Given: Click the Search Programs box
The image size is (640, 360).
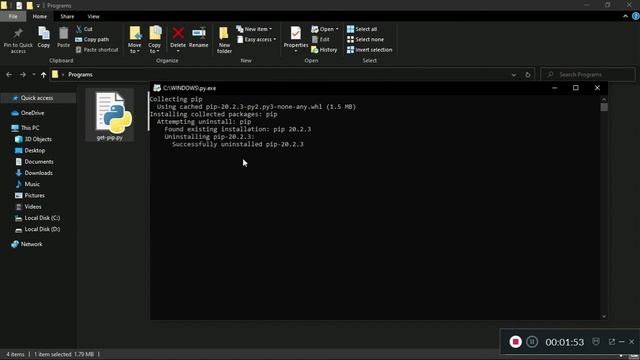Looking at the screenshot, I should click(x=588, y=75).
